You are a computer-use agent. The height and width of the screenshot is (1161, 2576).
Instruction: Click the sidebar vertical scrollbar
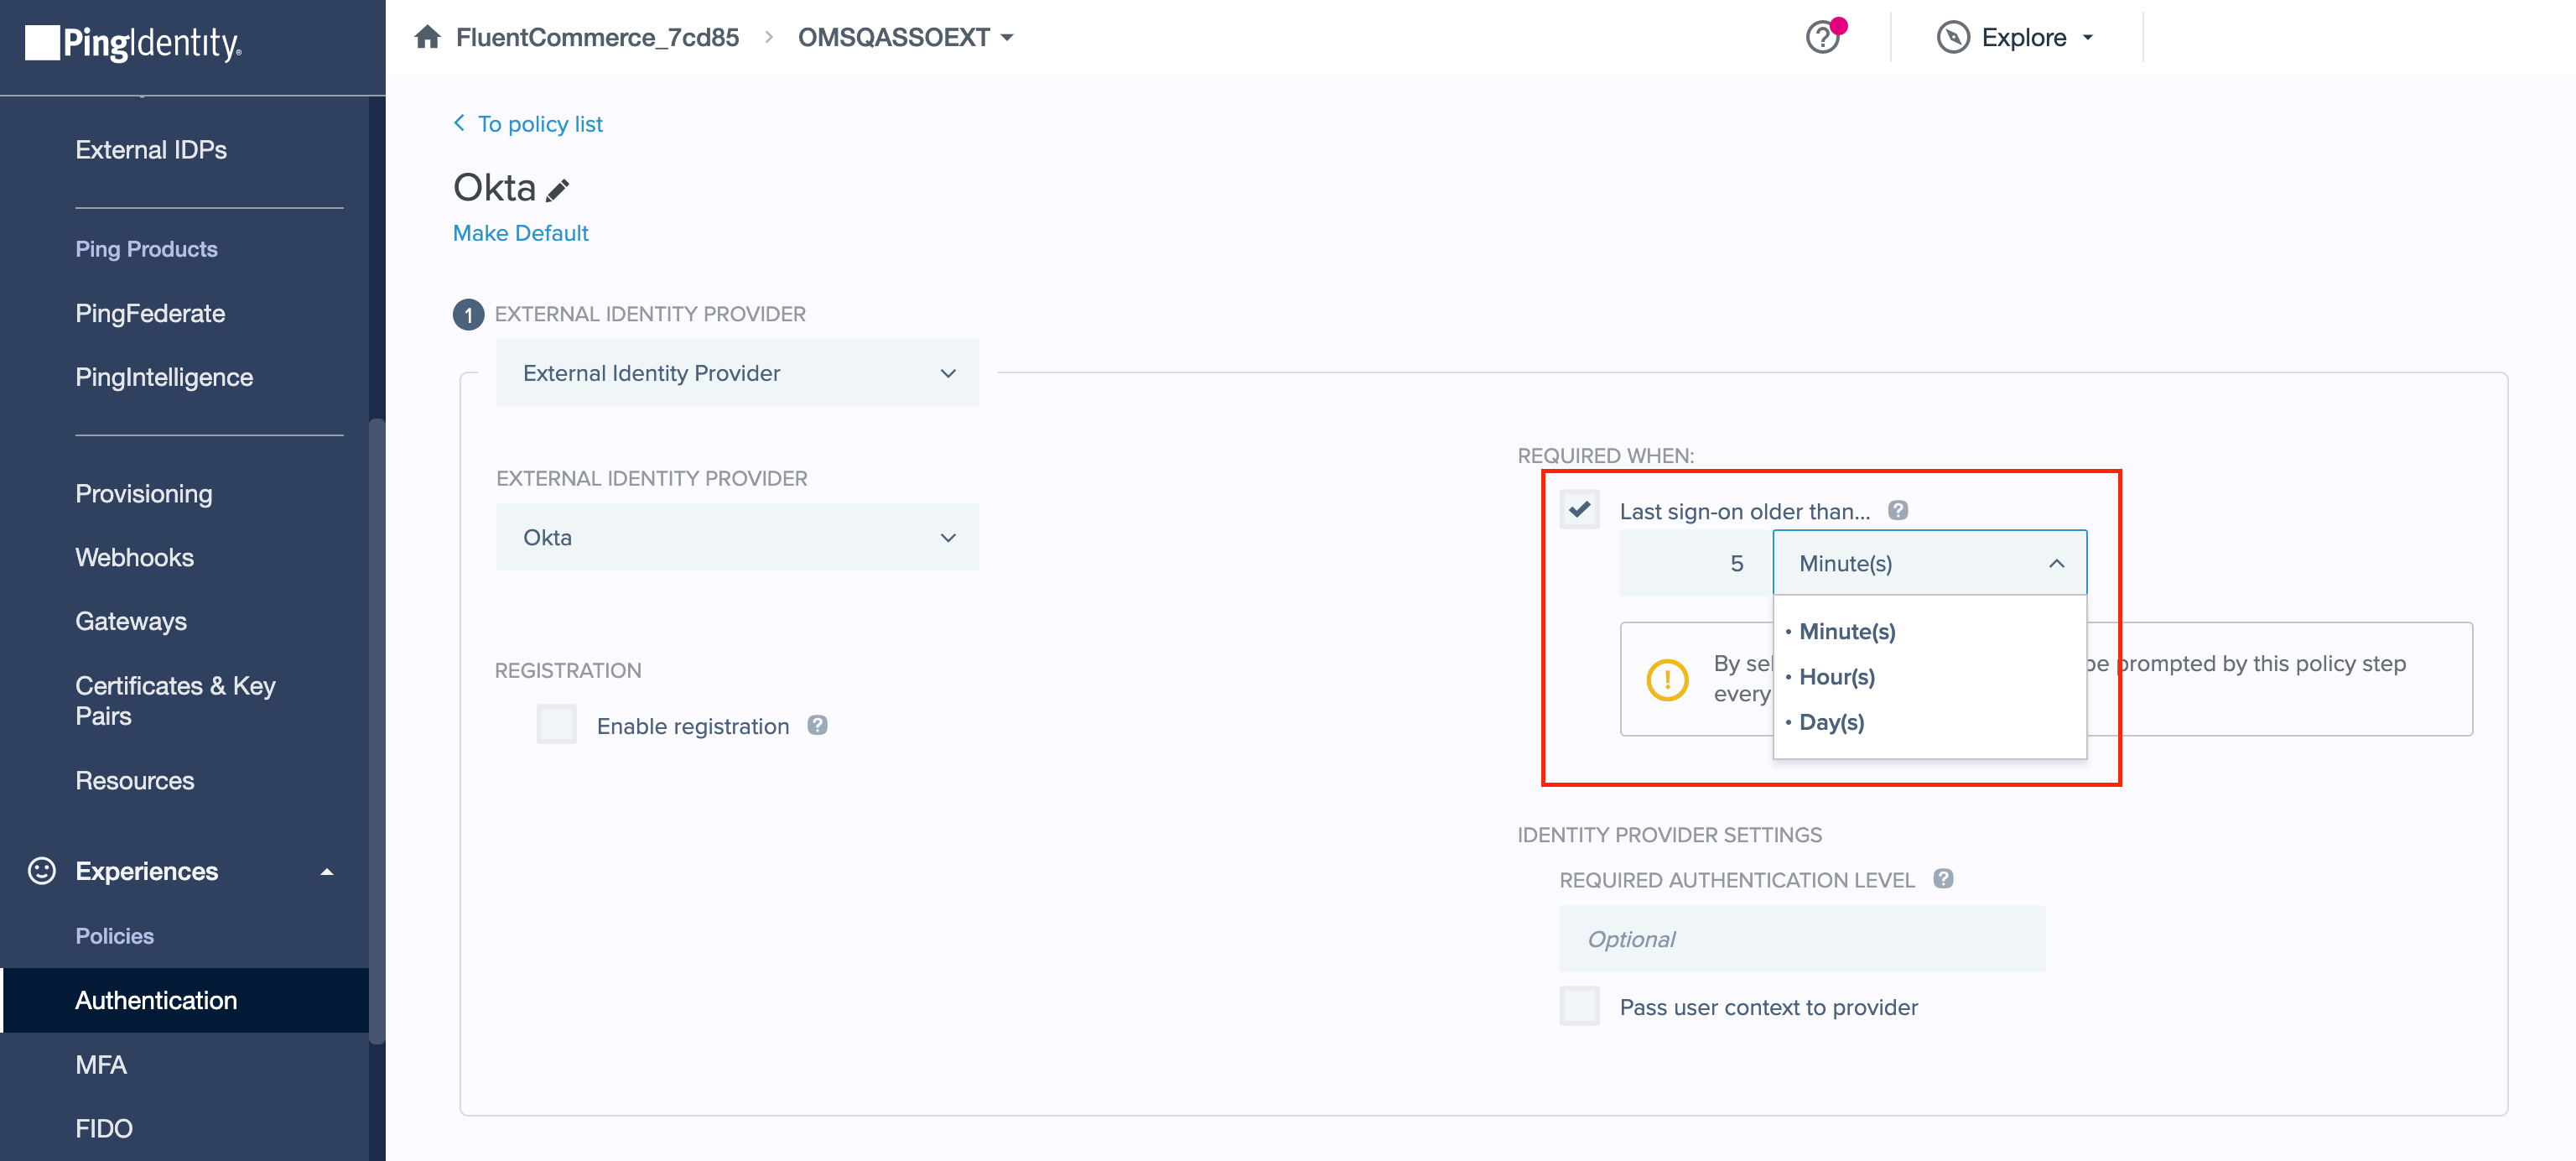376,730
